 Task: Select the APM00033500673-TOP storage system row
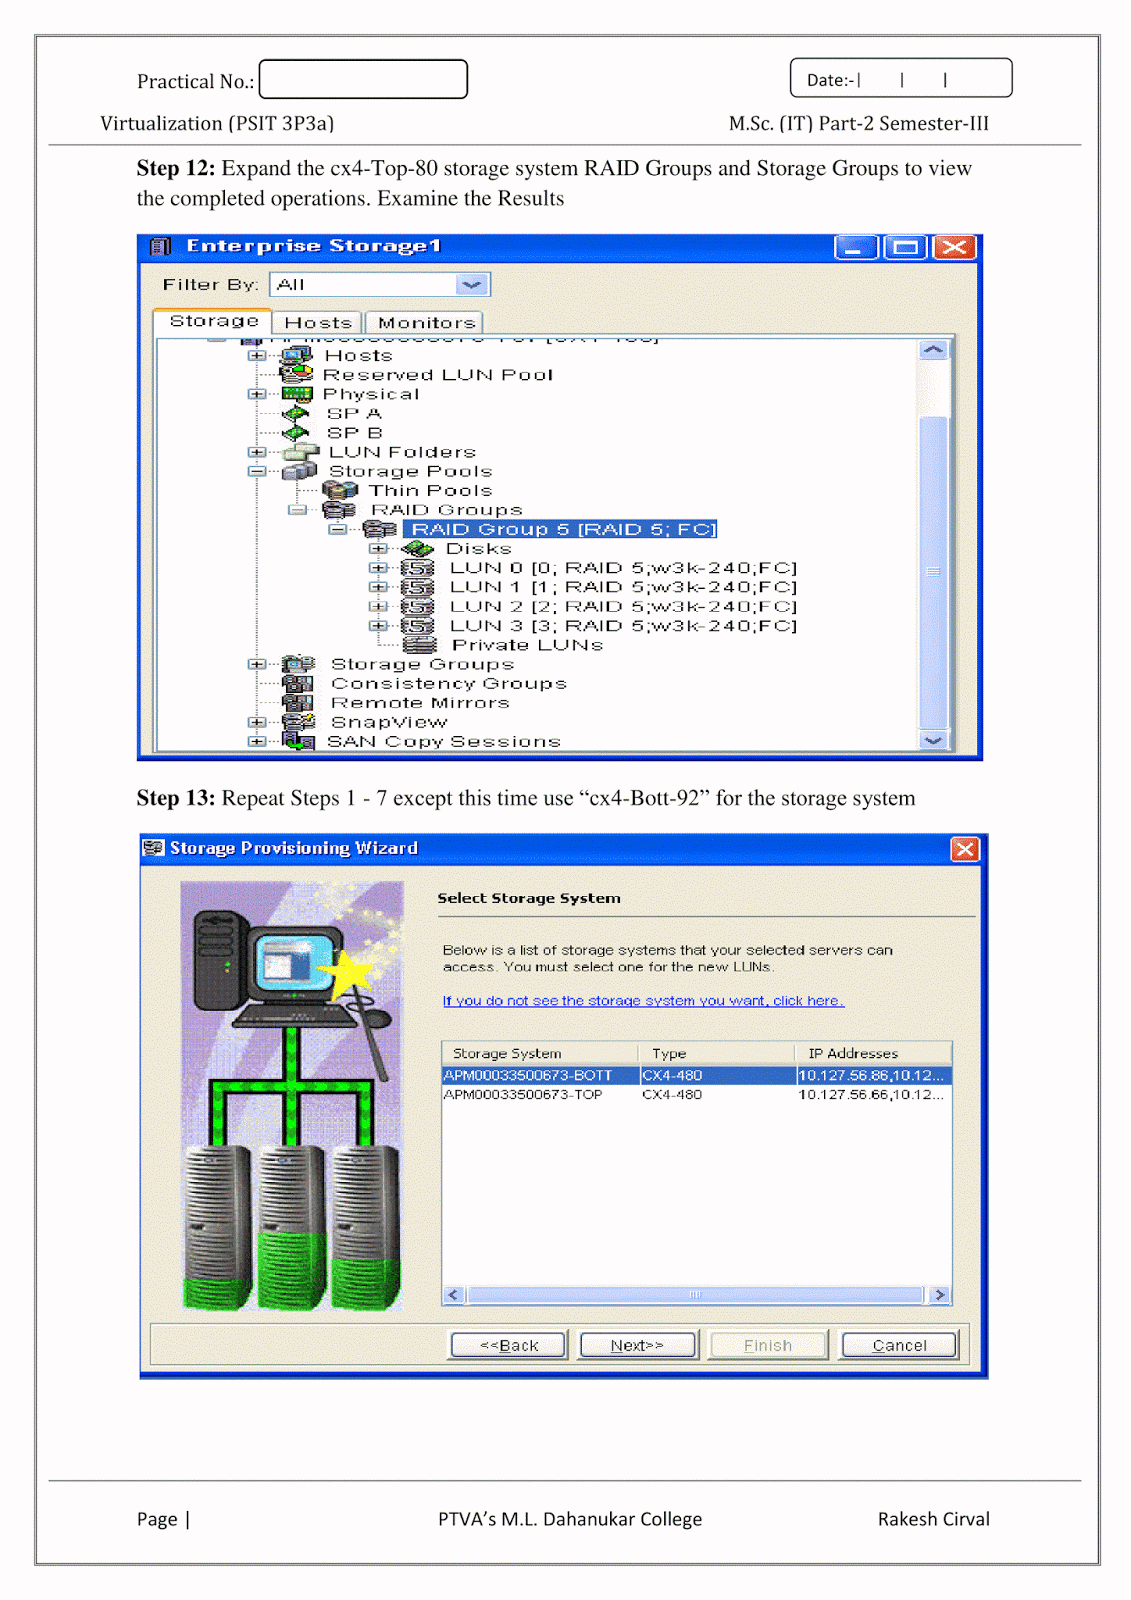[x=696, y=1095]
